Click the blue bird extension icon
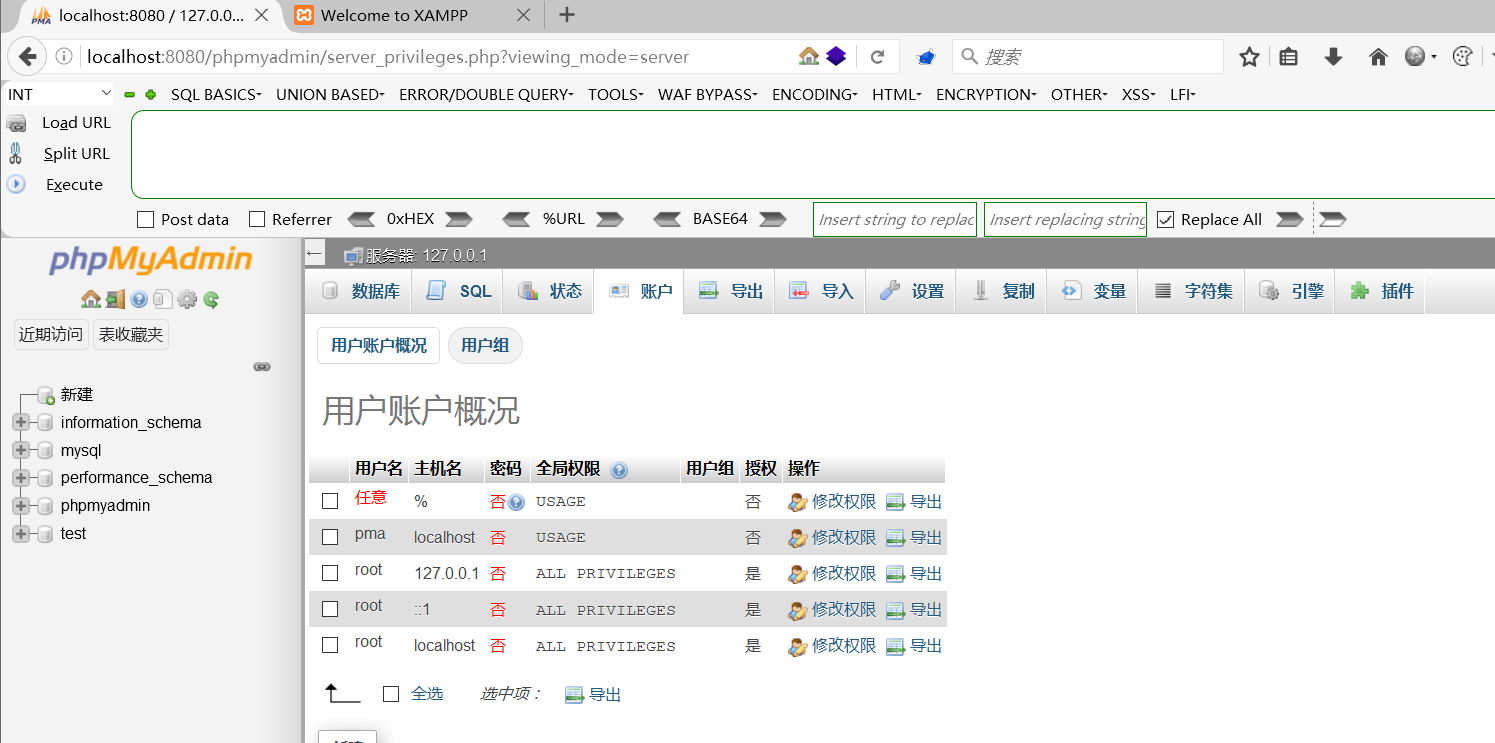 pos(926,57)
